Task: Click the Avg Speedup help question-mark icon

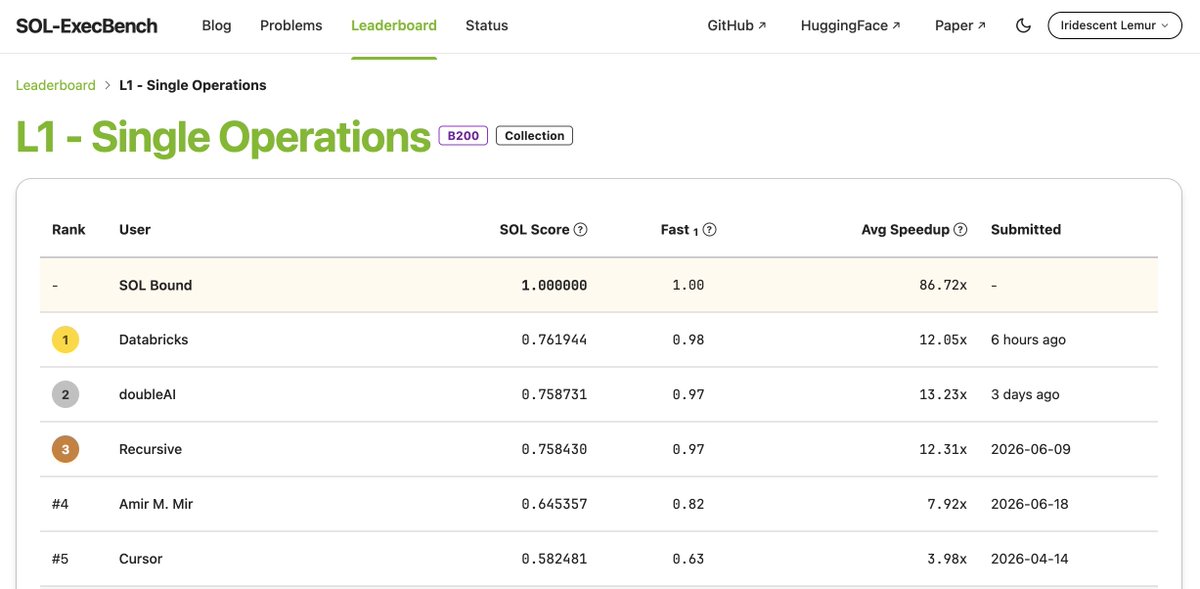Action: (x=961, y=230)
